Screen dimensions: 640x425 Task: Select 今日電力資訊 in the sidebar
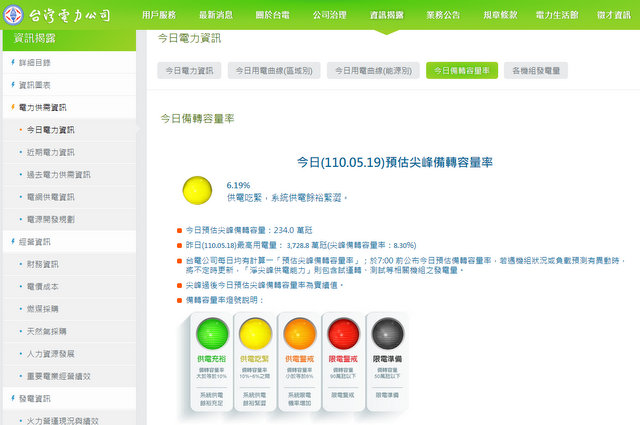tap(69, 130)
